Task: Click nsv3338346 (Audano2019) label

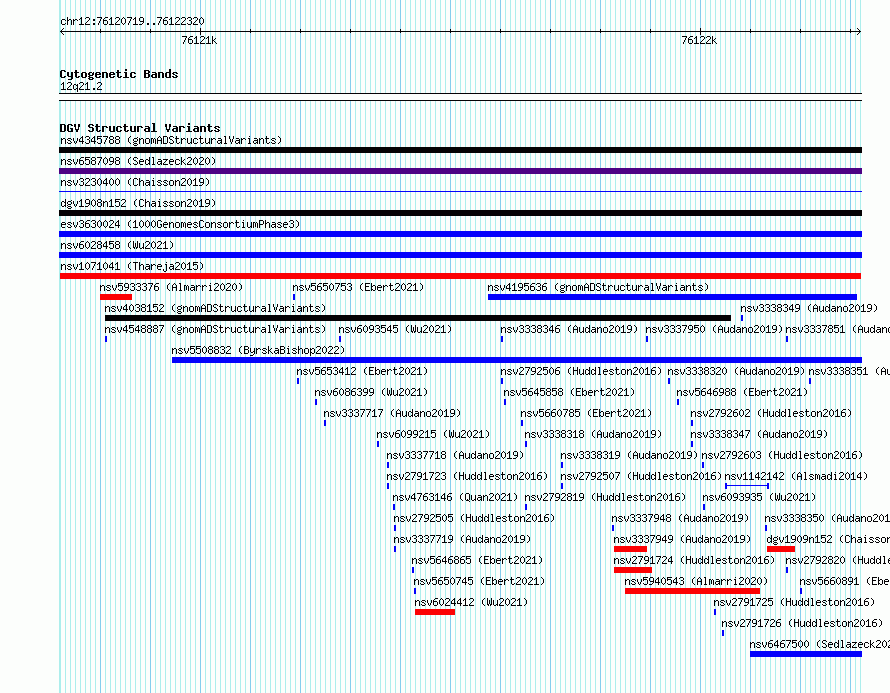Action: [569, 329]
